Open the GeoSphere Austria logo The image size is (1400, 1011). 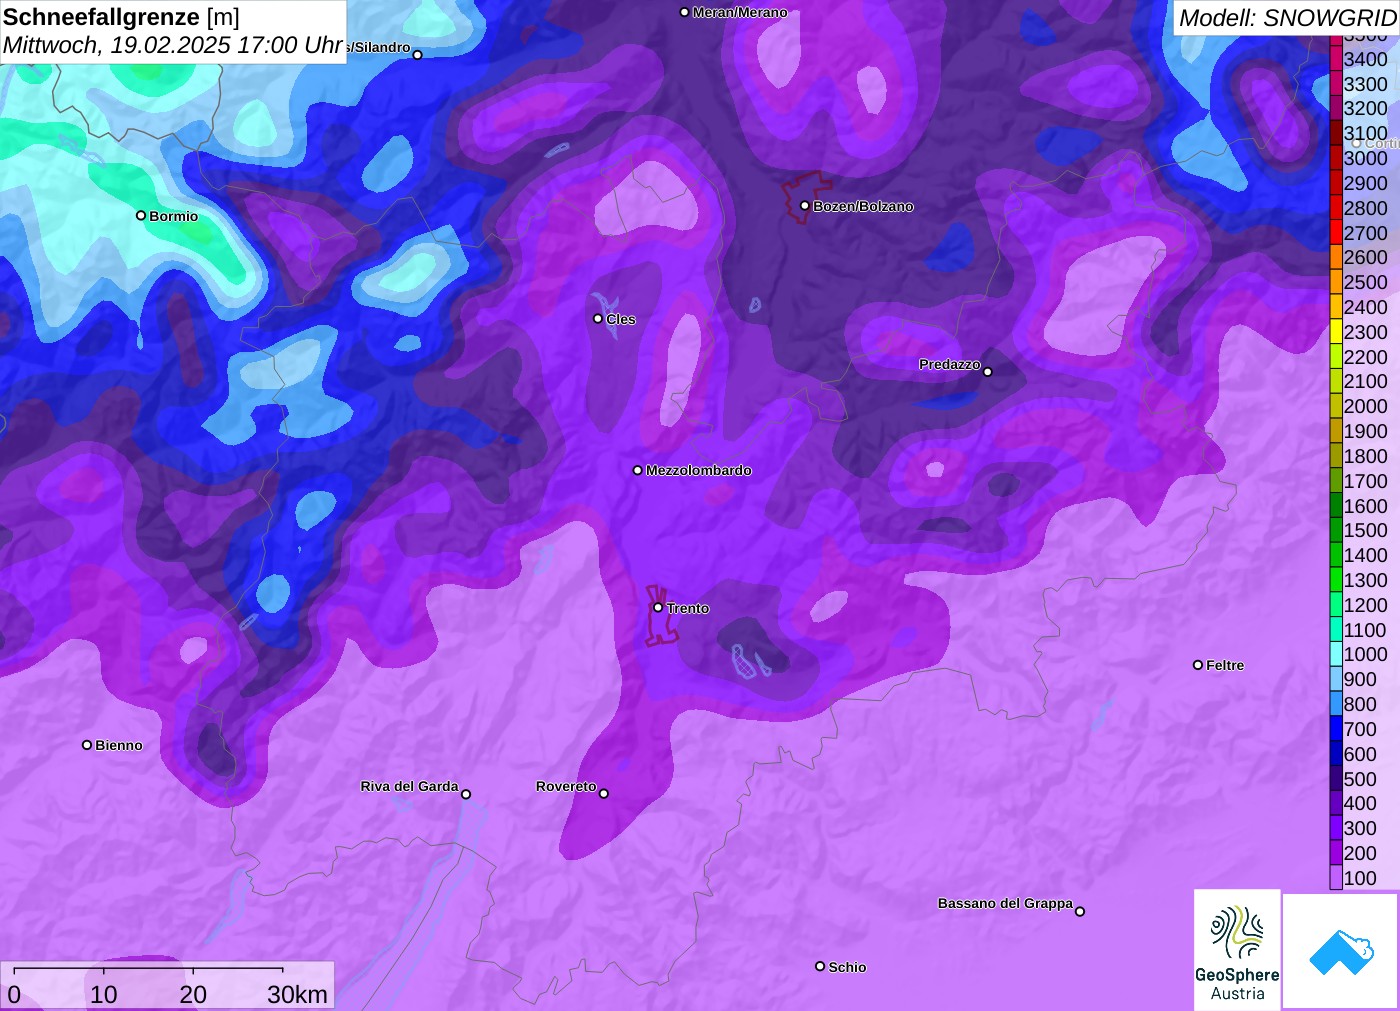(1237, 950)
